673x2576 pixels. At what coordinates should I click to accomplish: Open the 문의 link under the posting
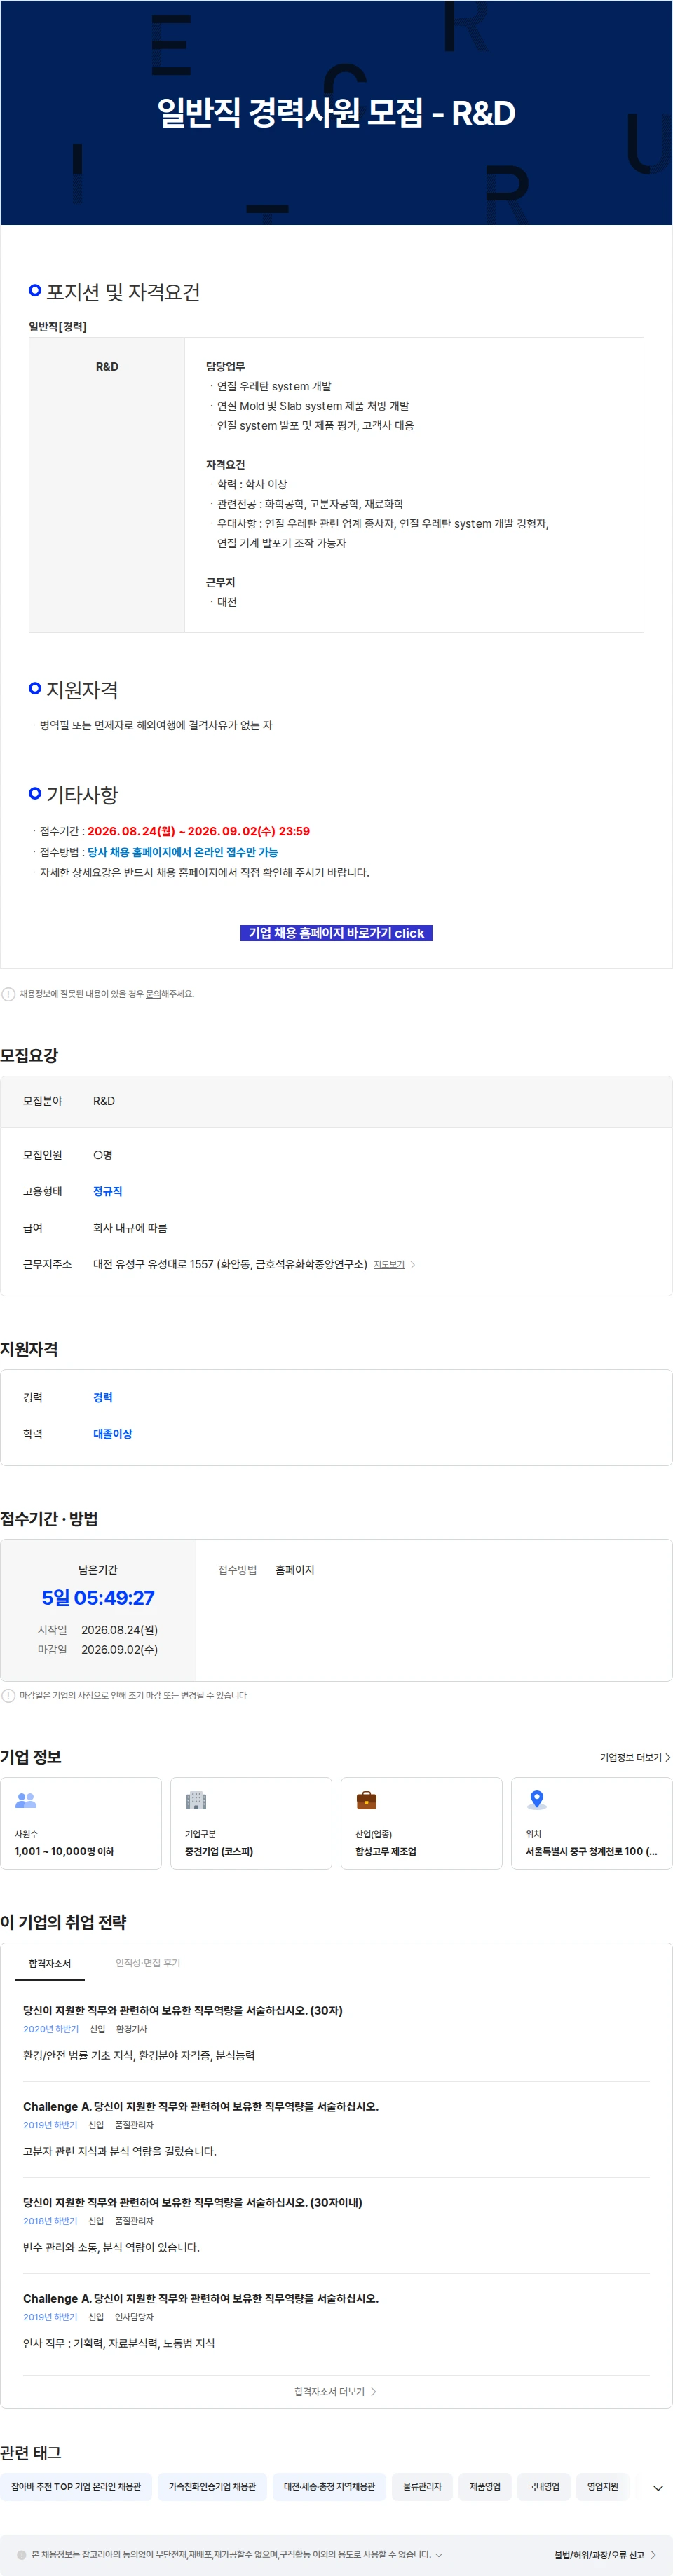[154, 994]
